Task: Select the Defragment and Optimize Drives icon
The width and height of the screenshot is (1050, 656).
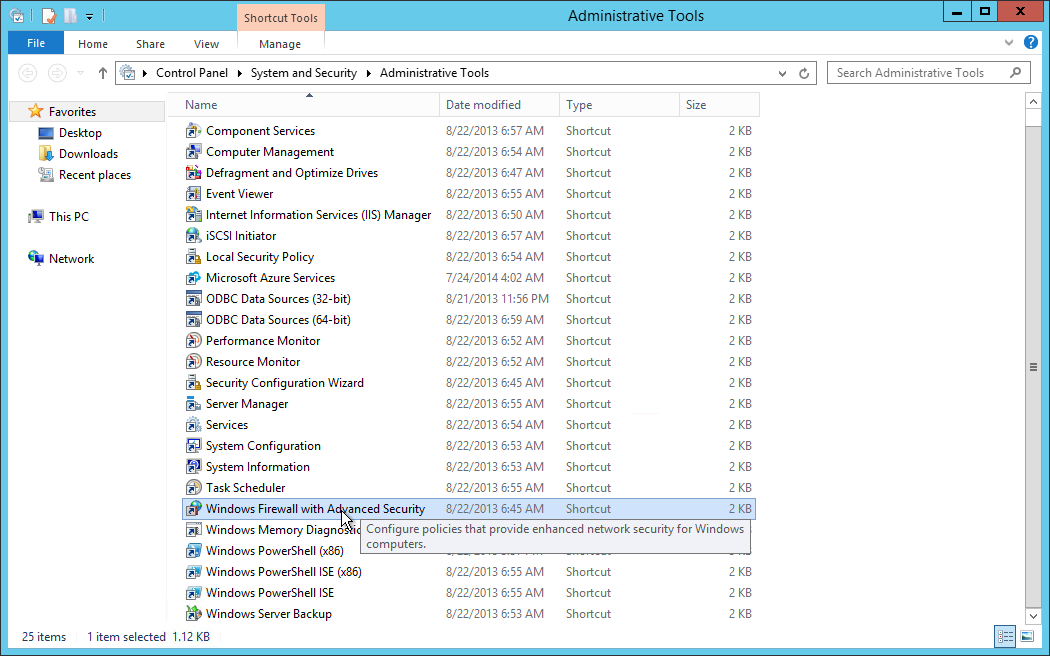Action: pos(194,173)
